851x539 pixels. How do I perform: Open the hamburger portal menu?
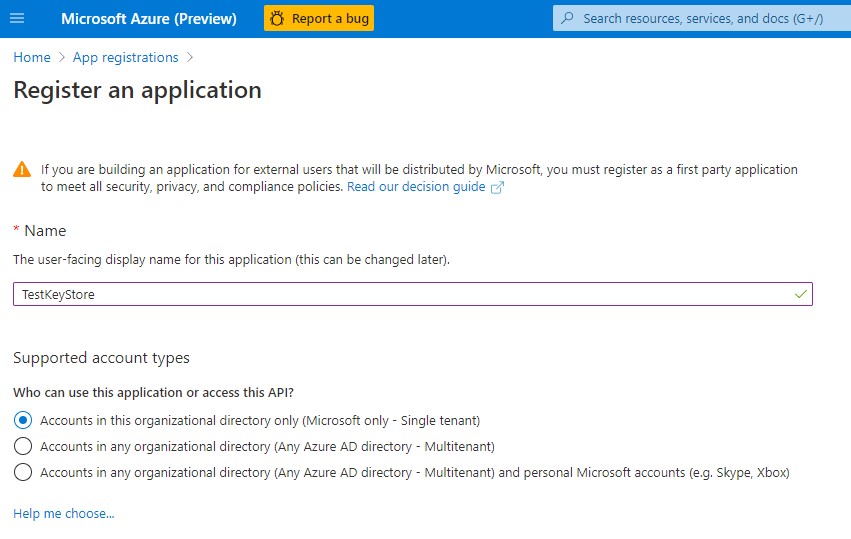17,18
